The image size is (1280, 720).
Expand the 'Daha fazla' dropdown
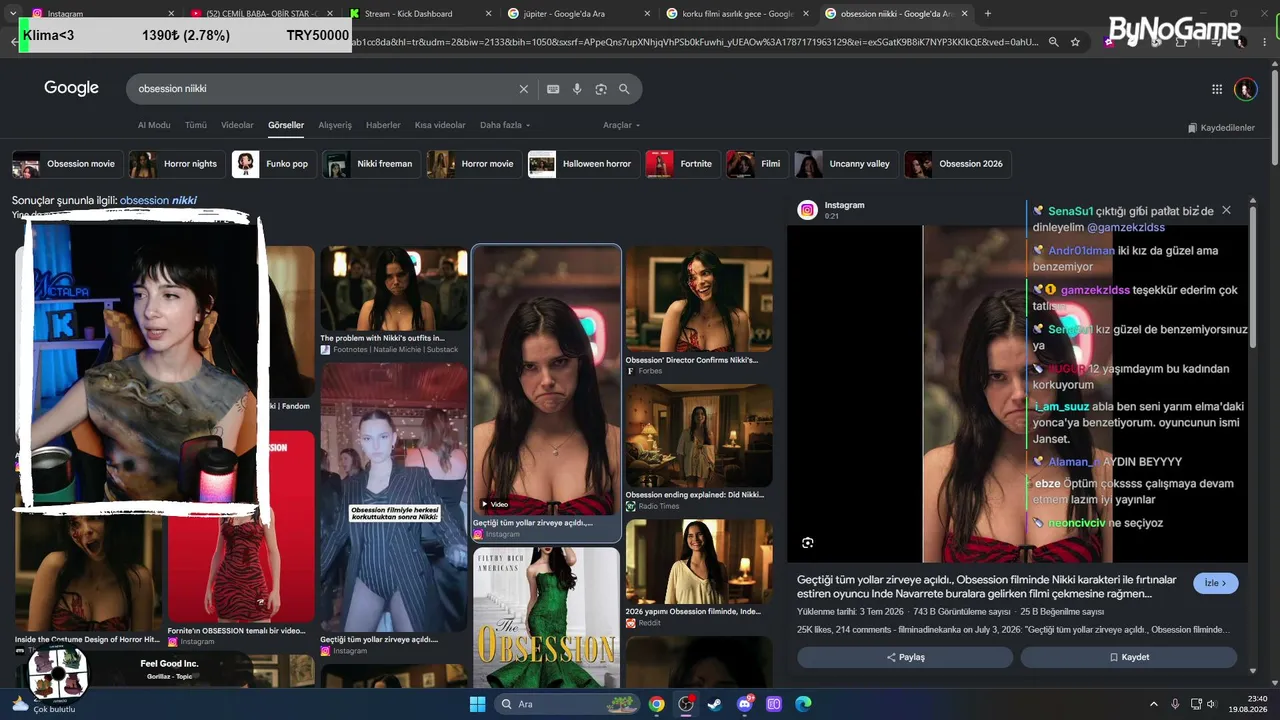click(505, 125)
